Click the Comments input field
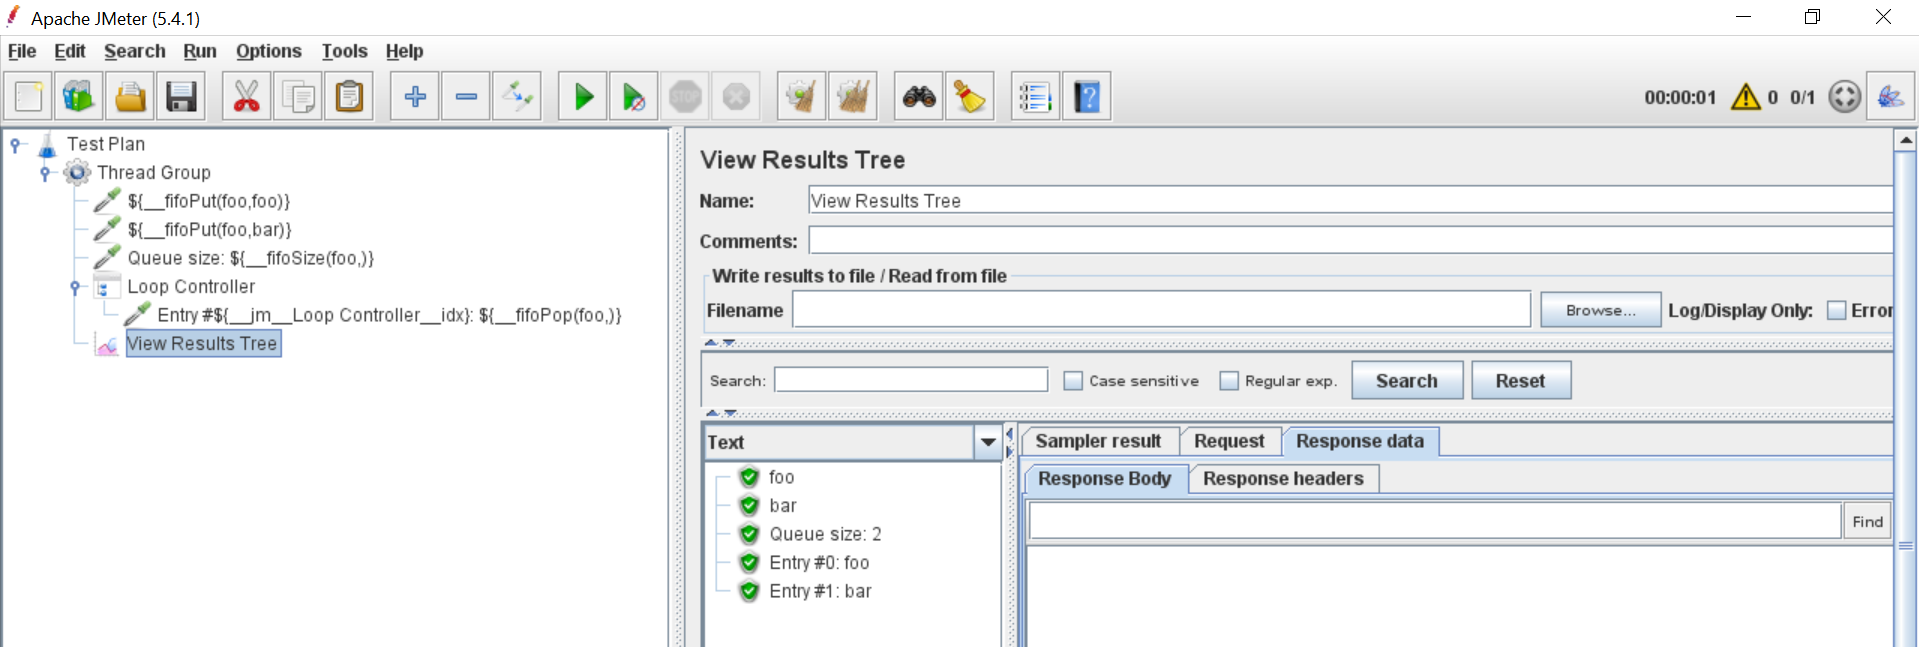Image resolution: width=1919 pixels, height=647 pixels. coord(1350,241)
